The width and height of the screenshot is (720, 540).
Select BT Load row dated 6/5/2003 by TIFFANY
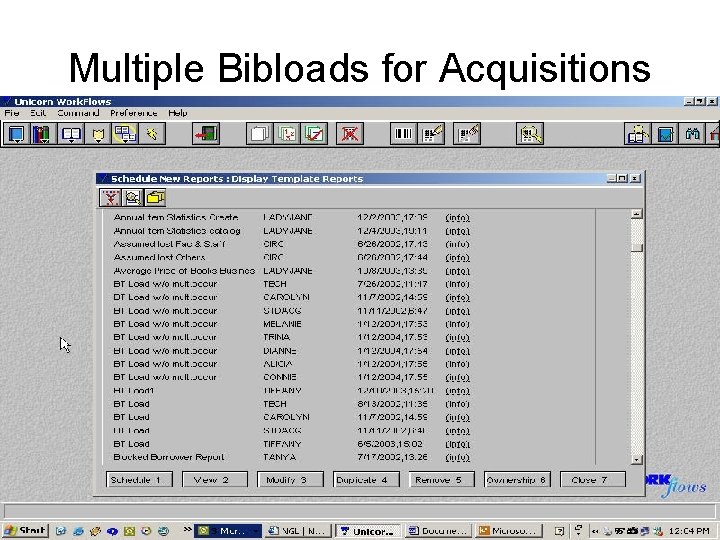(x=292, y=444)
